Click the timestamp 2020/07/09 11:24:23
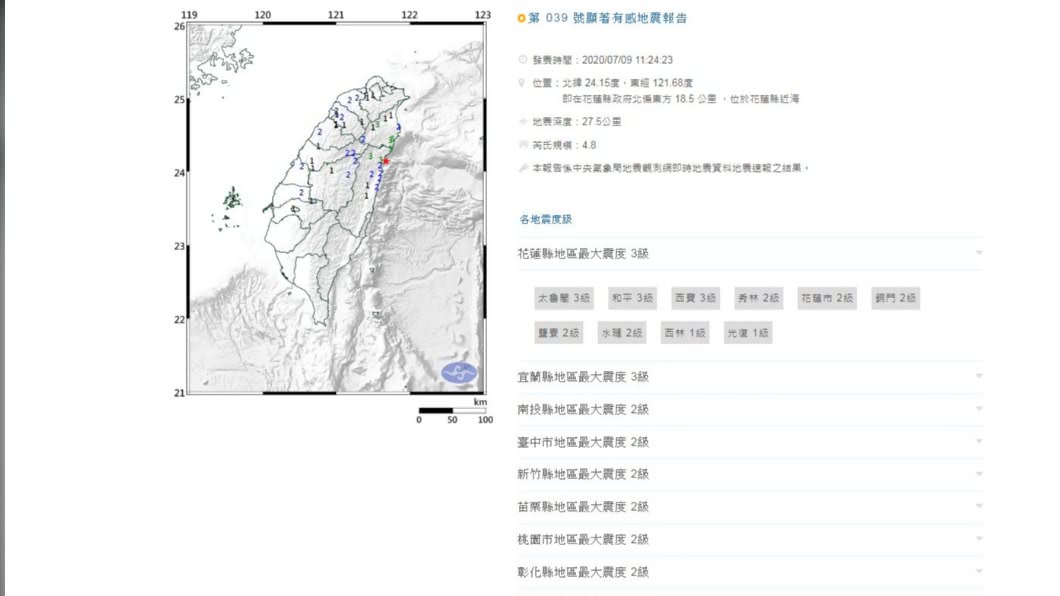The width and height of the screenshot is (1060, 596). (627, 59)
